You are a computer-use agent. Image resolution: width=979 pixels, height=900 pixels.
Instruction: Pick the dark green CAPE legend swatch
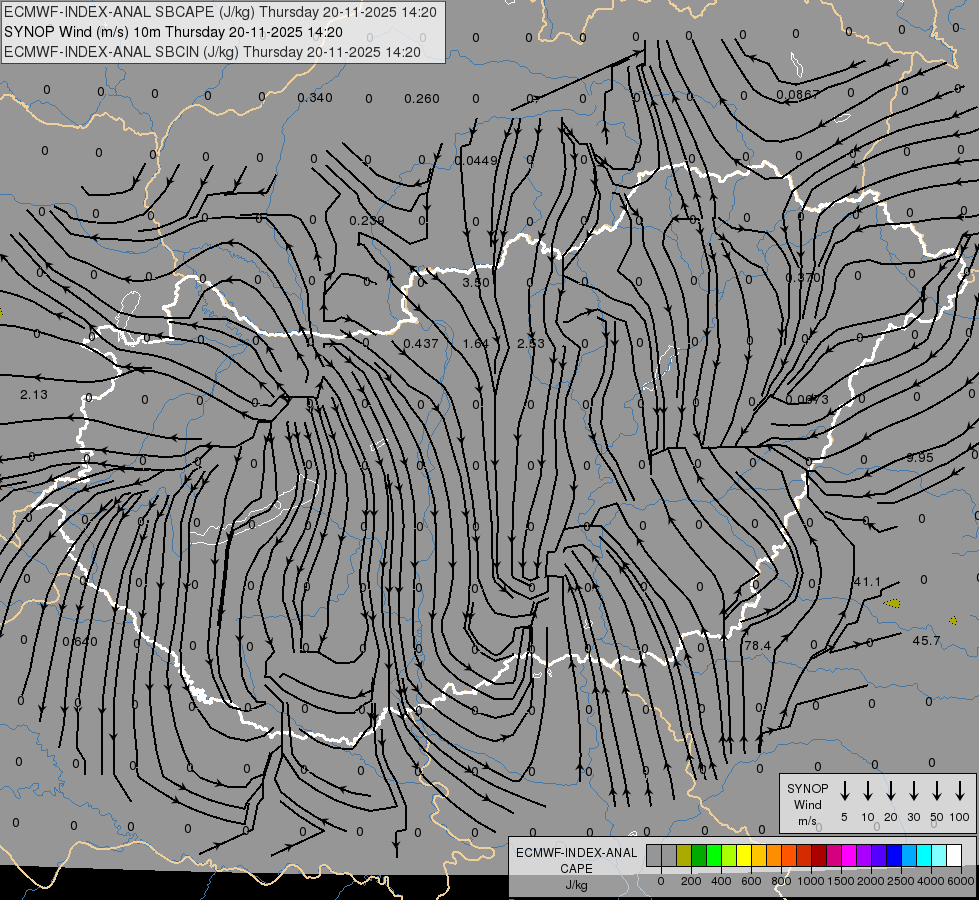click(699, 855)
